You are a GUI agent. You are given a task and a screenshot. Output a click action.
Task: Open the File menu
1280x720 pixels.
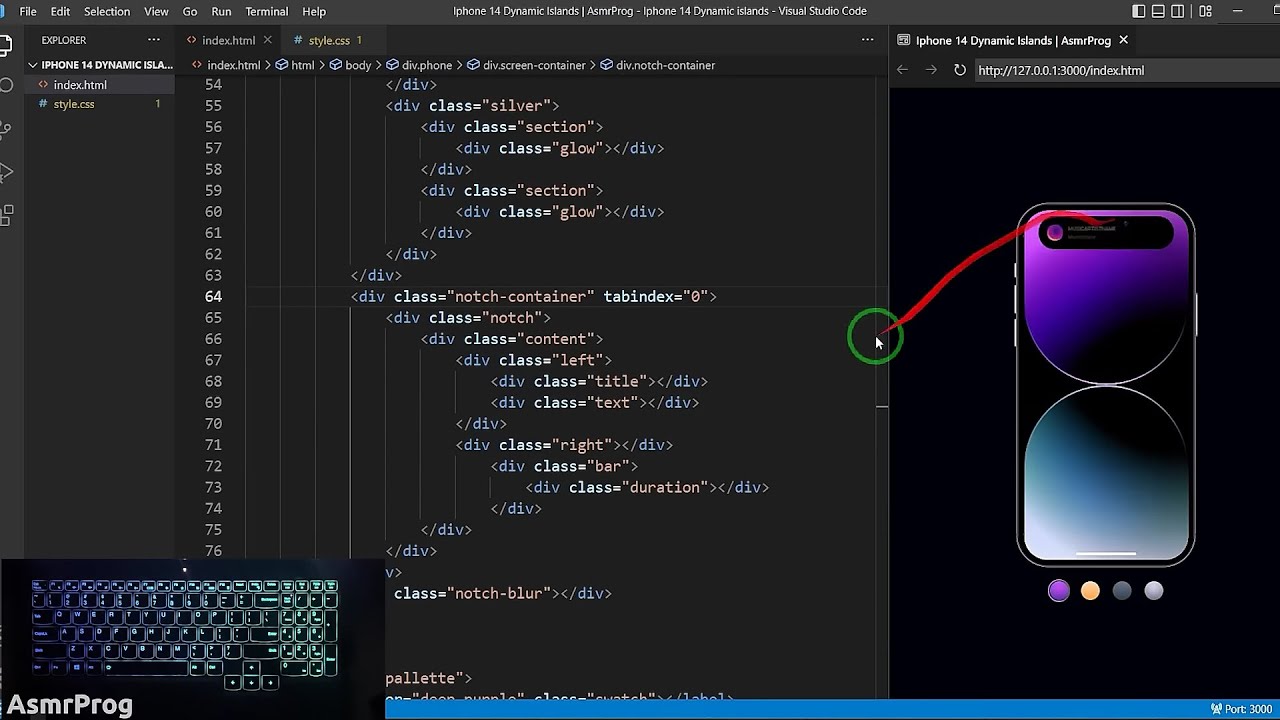[28, 11]
